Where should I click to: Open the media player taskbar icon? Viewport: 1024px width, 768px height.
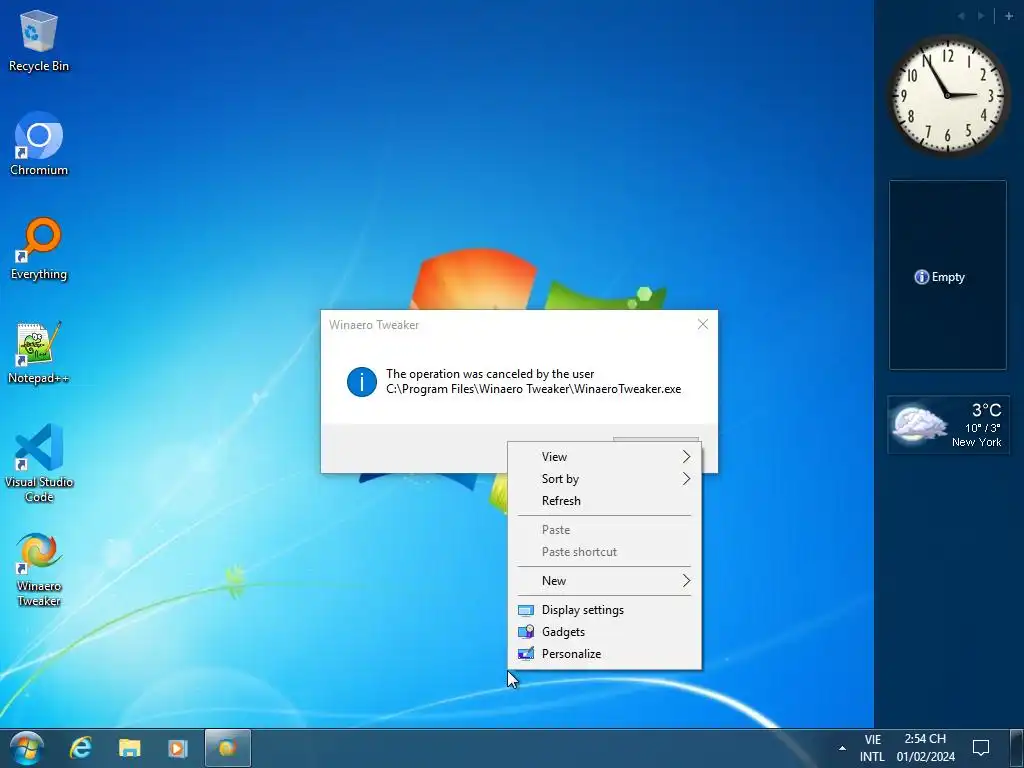[x=178, y=748]
